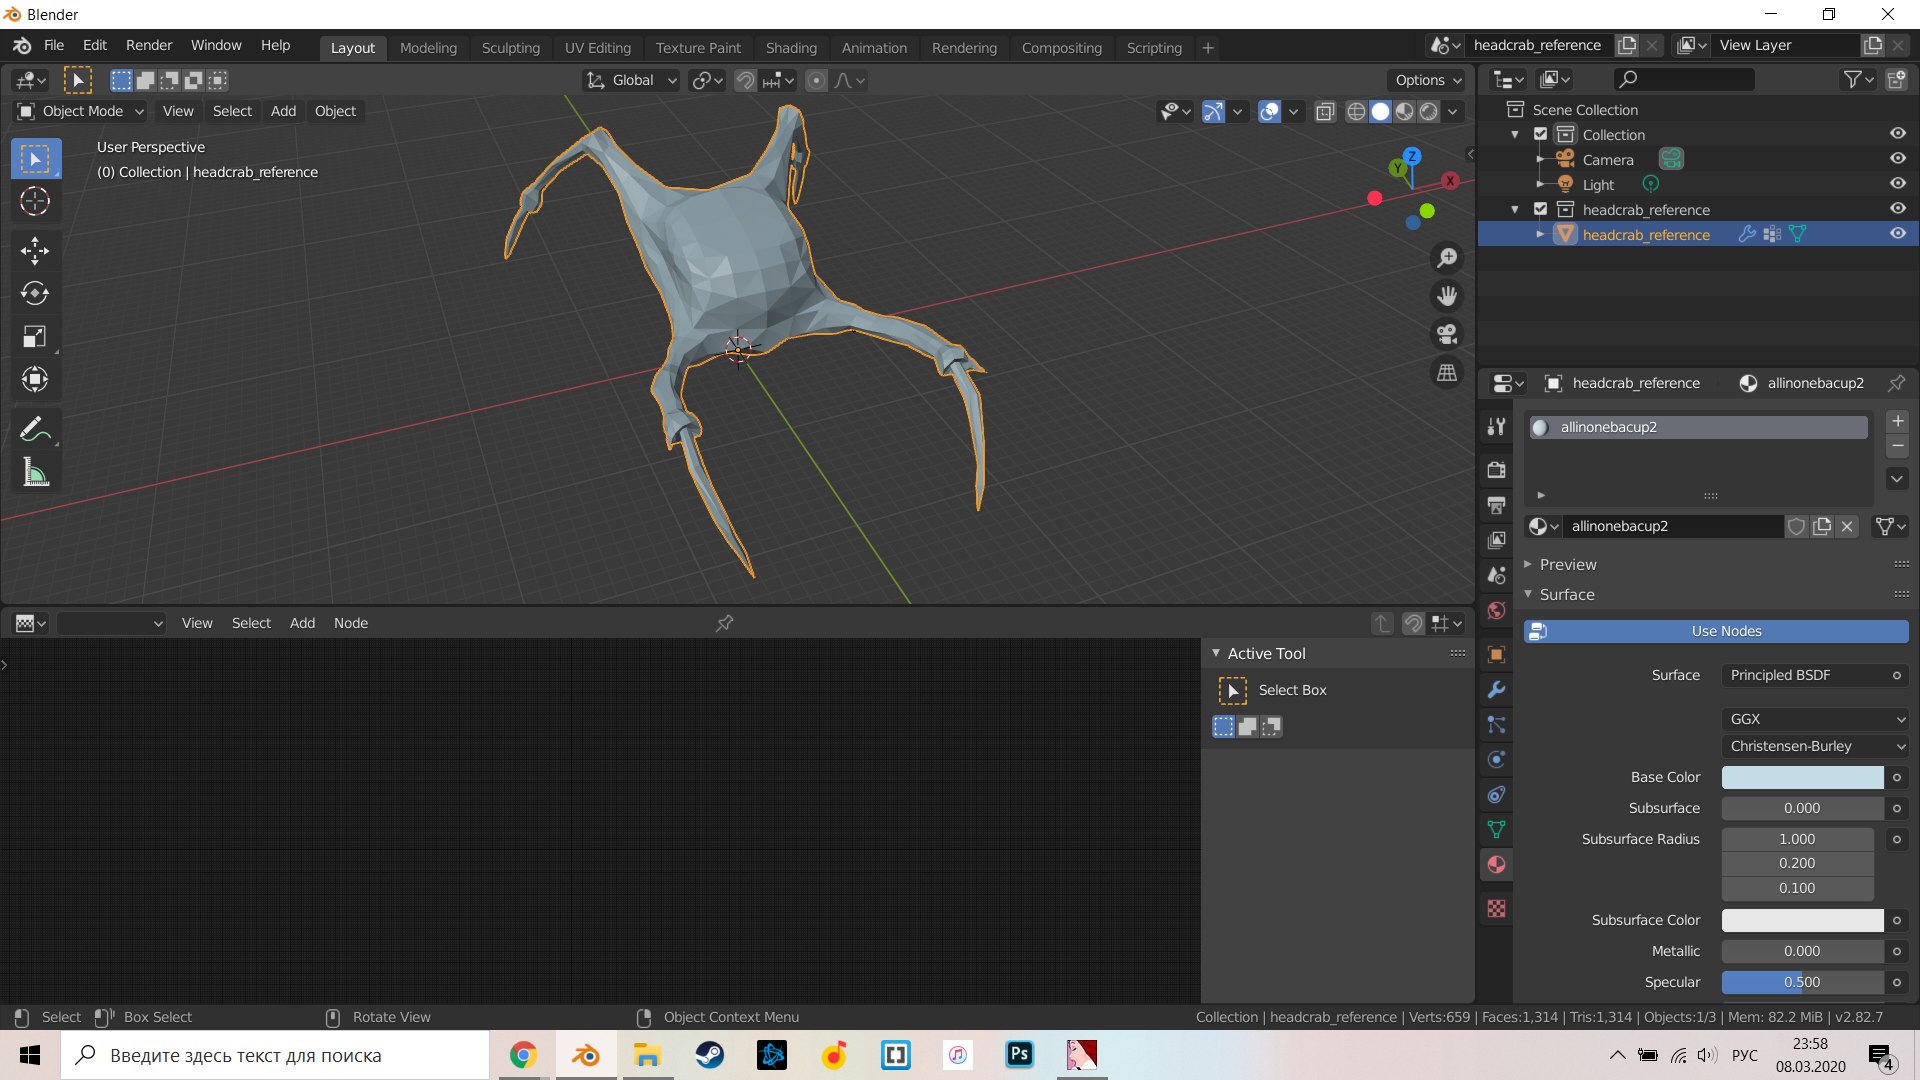Click Subsurface Color swatch
Screen dimensions: 1920x1080
1802,920
